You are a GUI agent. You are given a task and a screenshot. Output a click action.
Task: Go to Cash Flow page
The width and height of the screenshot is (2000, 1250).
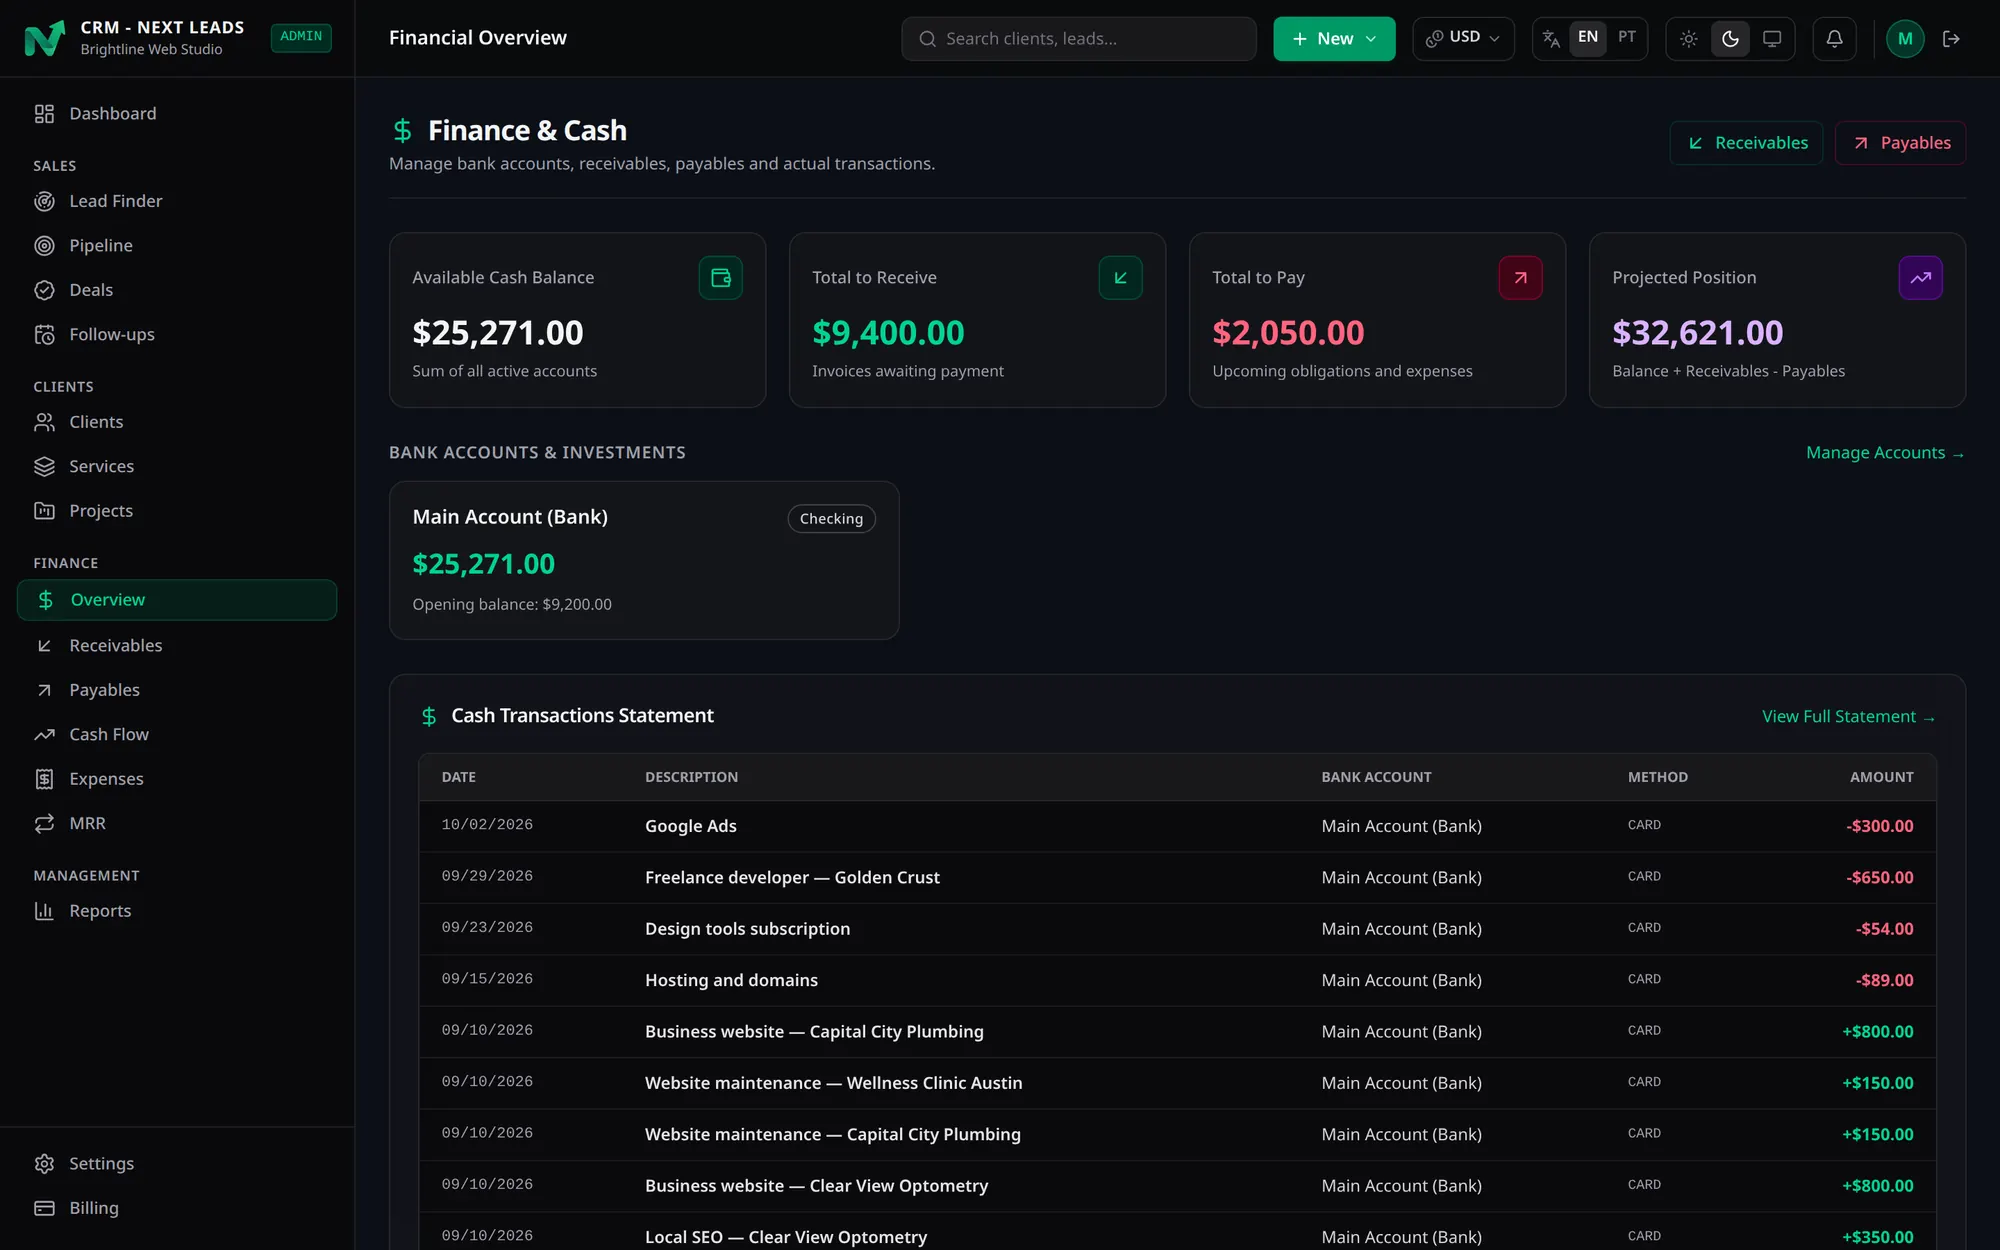(177, 734)
